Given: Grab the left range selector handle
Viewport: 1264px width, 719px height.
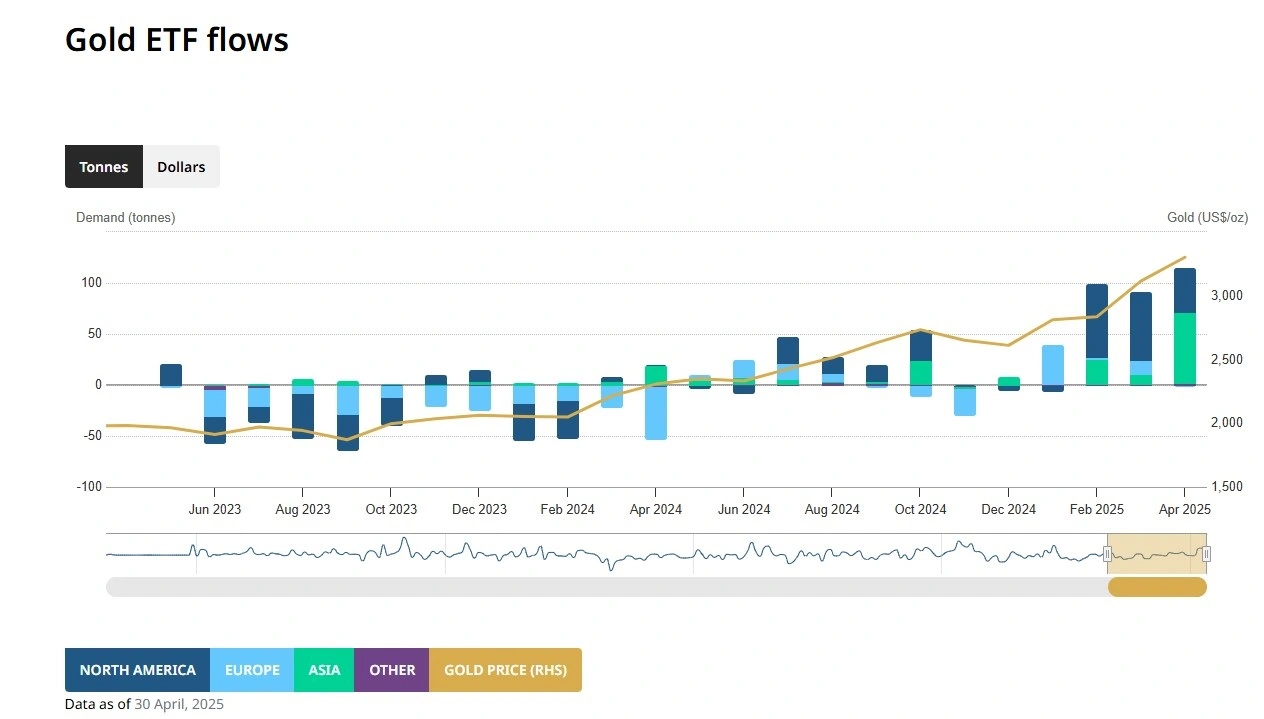Looking at the screenshot, I should pyautogui.click(x=1107, y=554).
